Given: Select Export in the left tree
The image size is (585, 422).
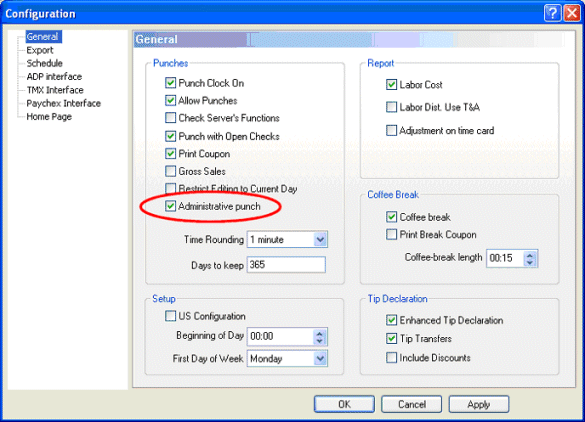Looking at the screenshot, I should (40, 50).
